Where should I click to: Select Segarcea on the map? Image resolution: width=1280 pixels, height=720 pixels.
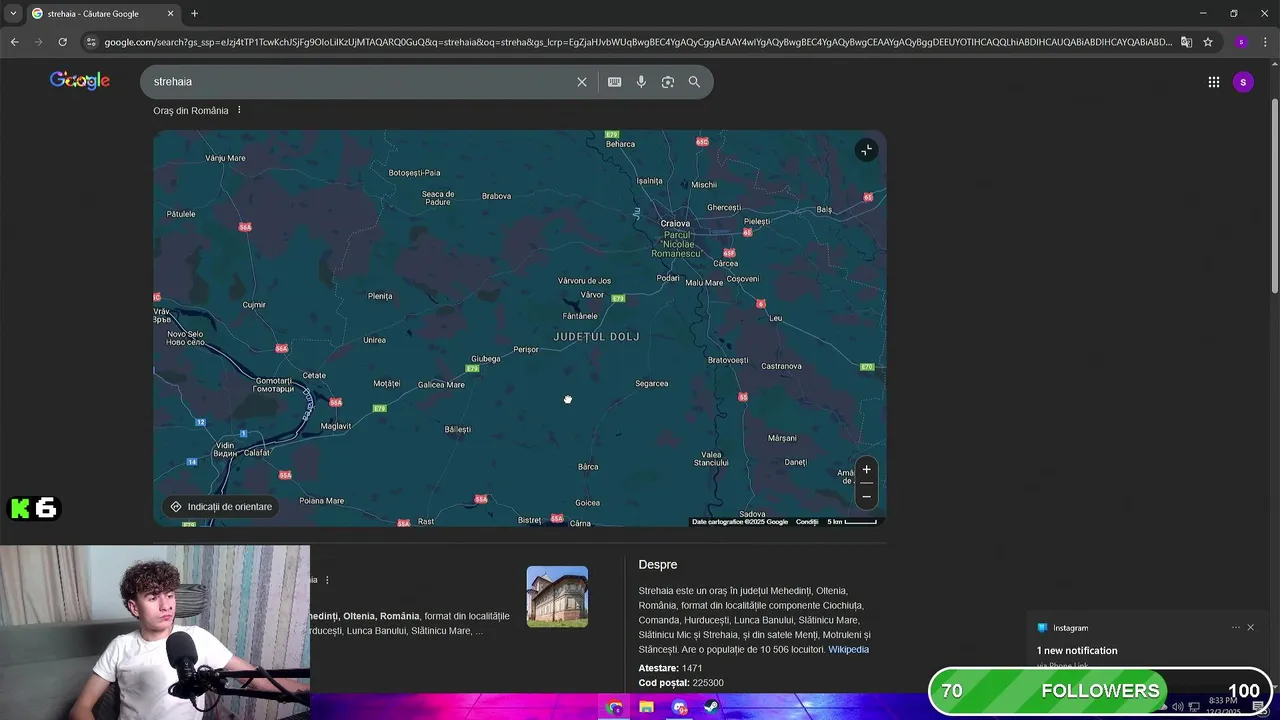[x=652, y=384]
